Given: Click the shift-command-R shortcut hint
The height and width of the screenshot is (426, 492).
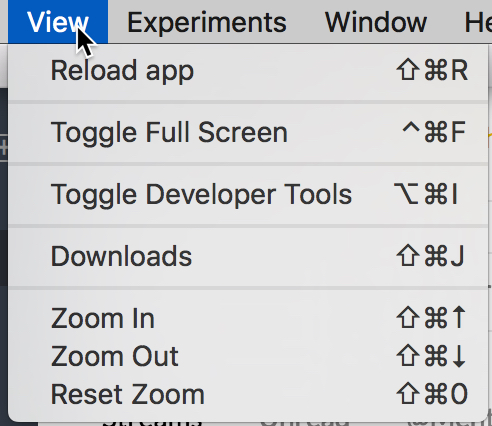Looking at the screenshot, I should 432,70.
